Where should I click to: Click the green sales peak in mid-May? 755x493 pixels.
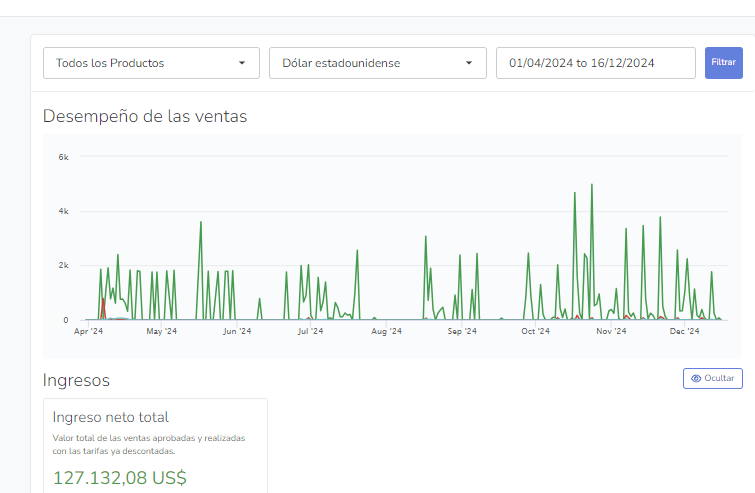pos(201,223)
